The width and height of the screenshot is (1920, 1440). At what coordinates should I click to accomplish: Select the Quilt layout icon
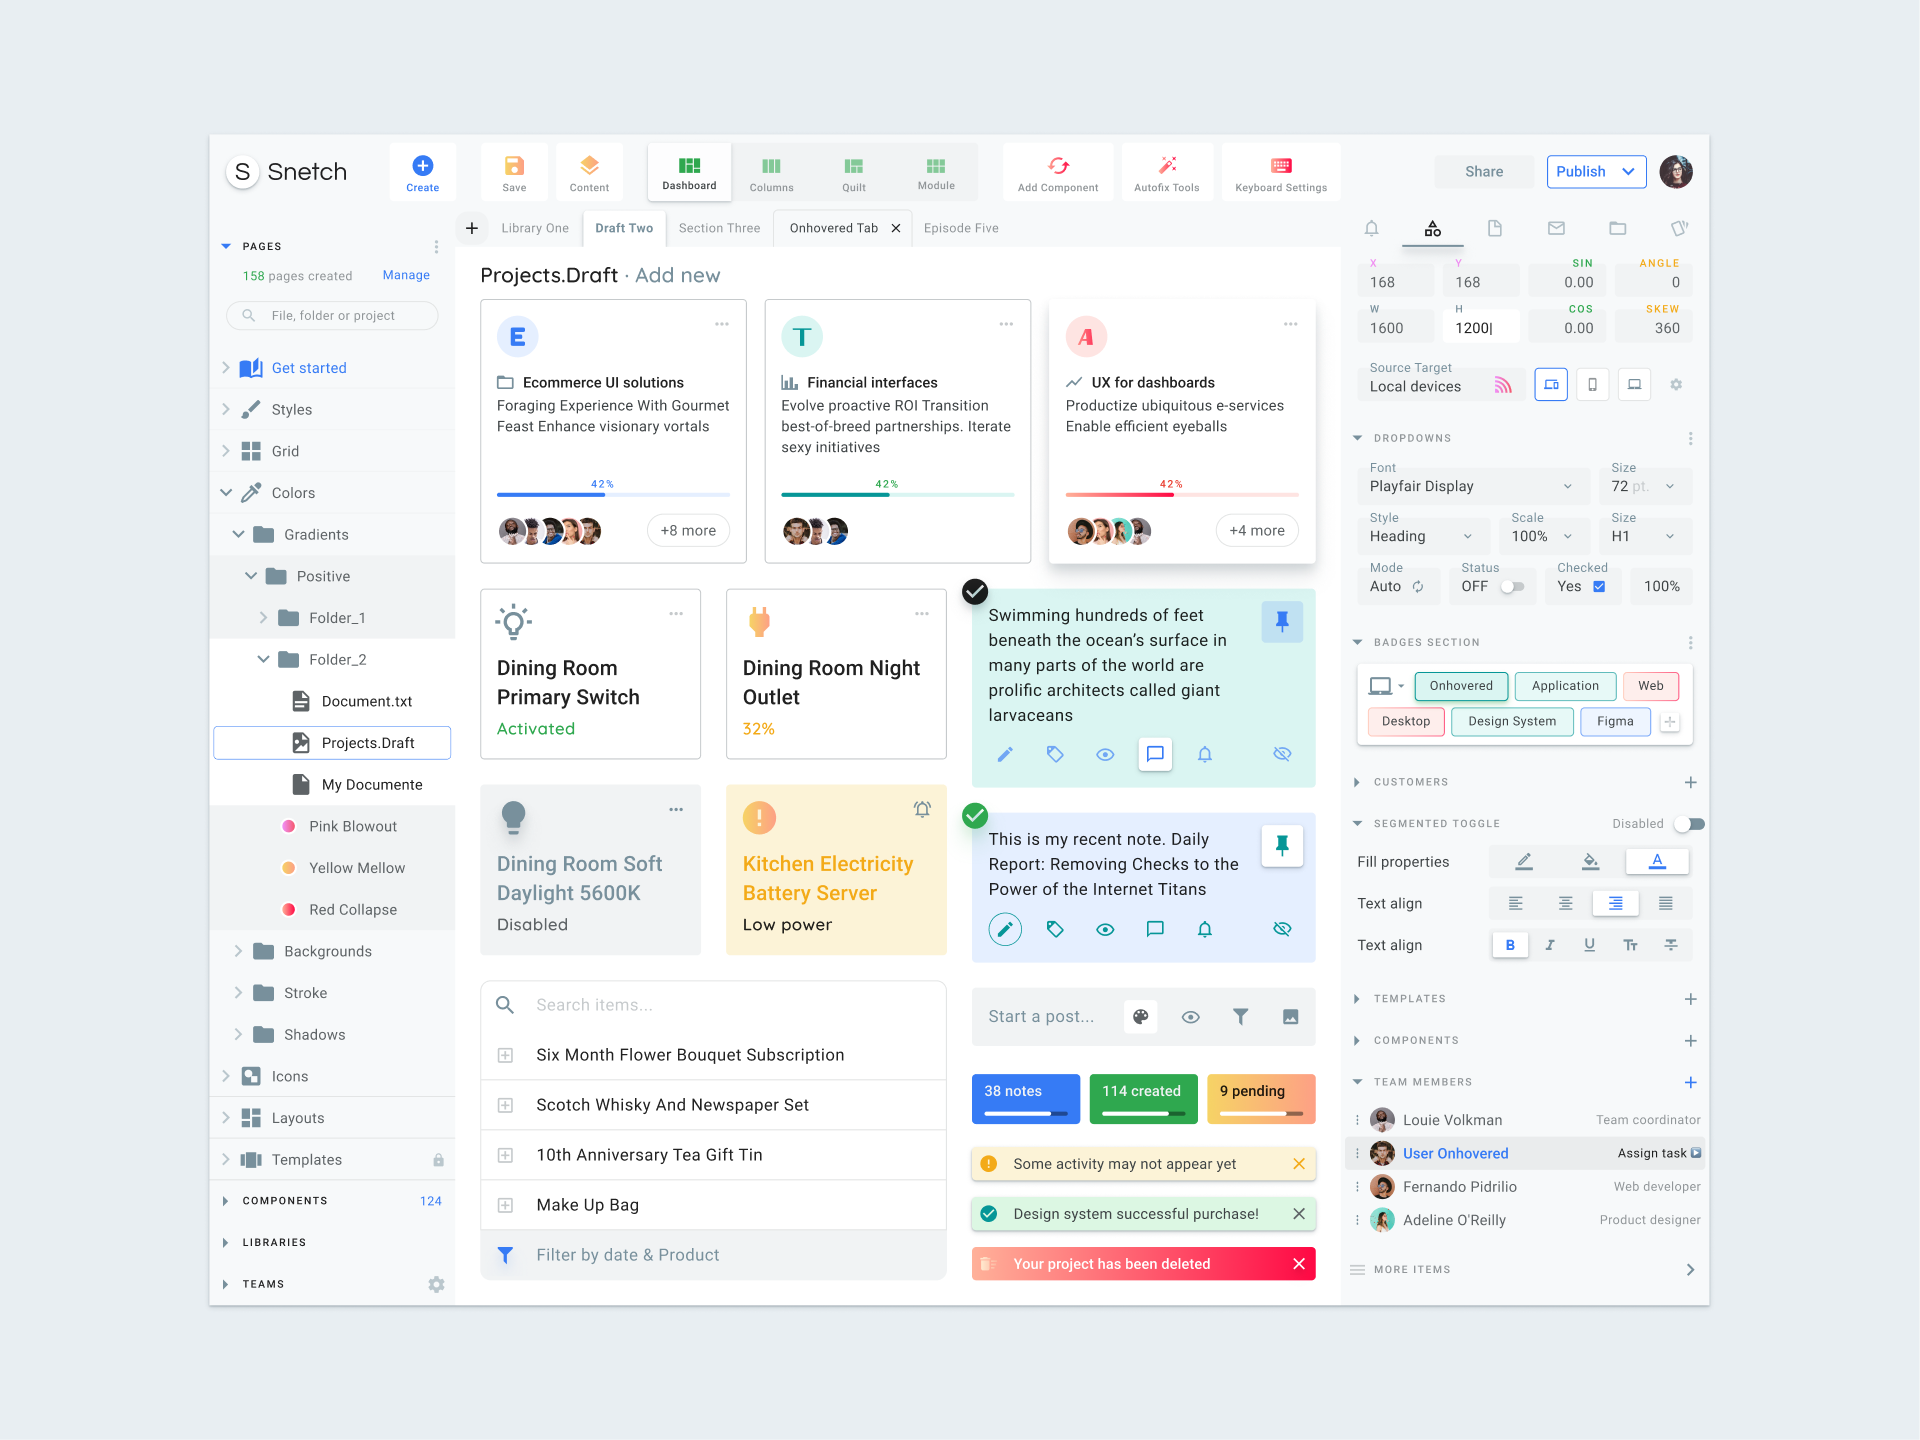[x=853, y=166]
